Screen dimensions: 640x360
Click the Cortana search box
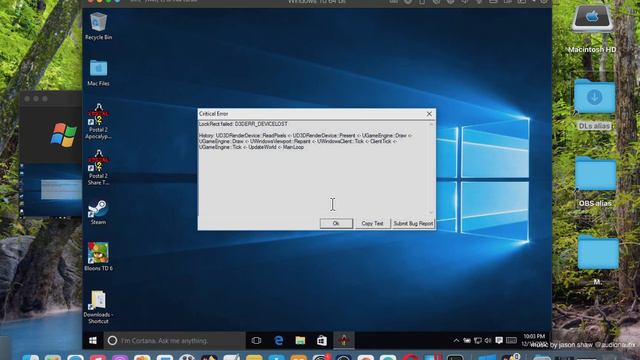pyautogui.click(x=174, y=340)
